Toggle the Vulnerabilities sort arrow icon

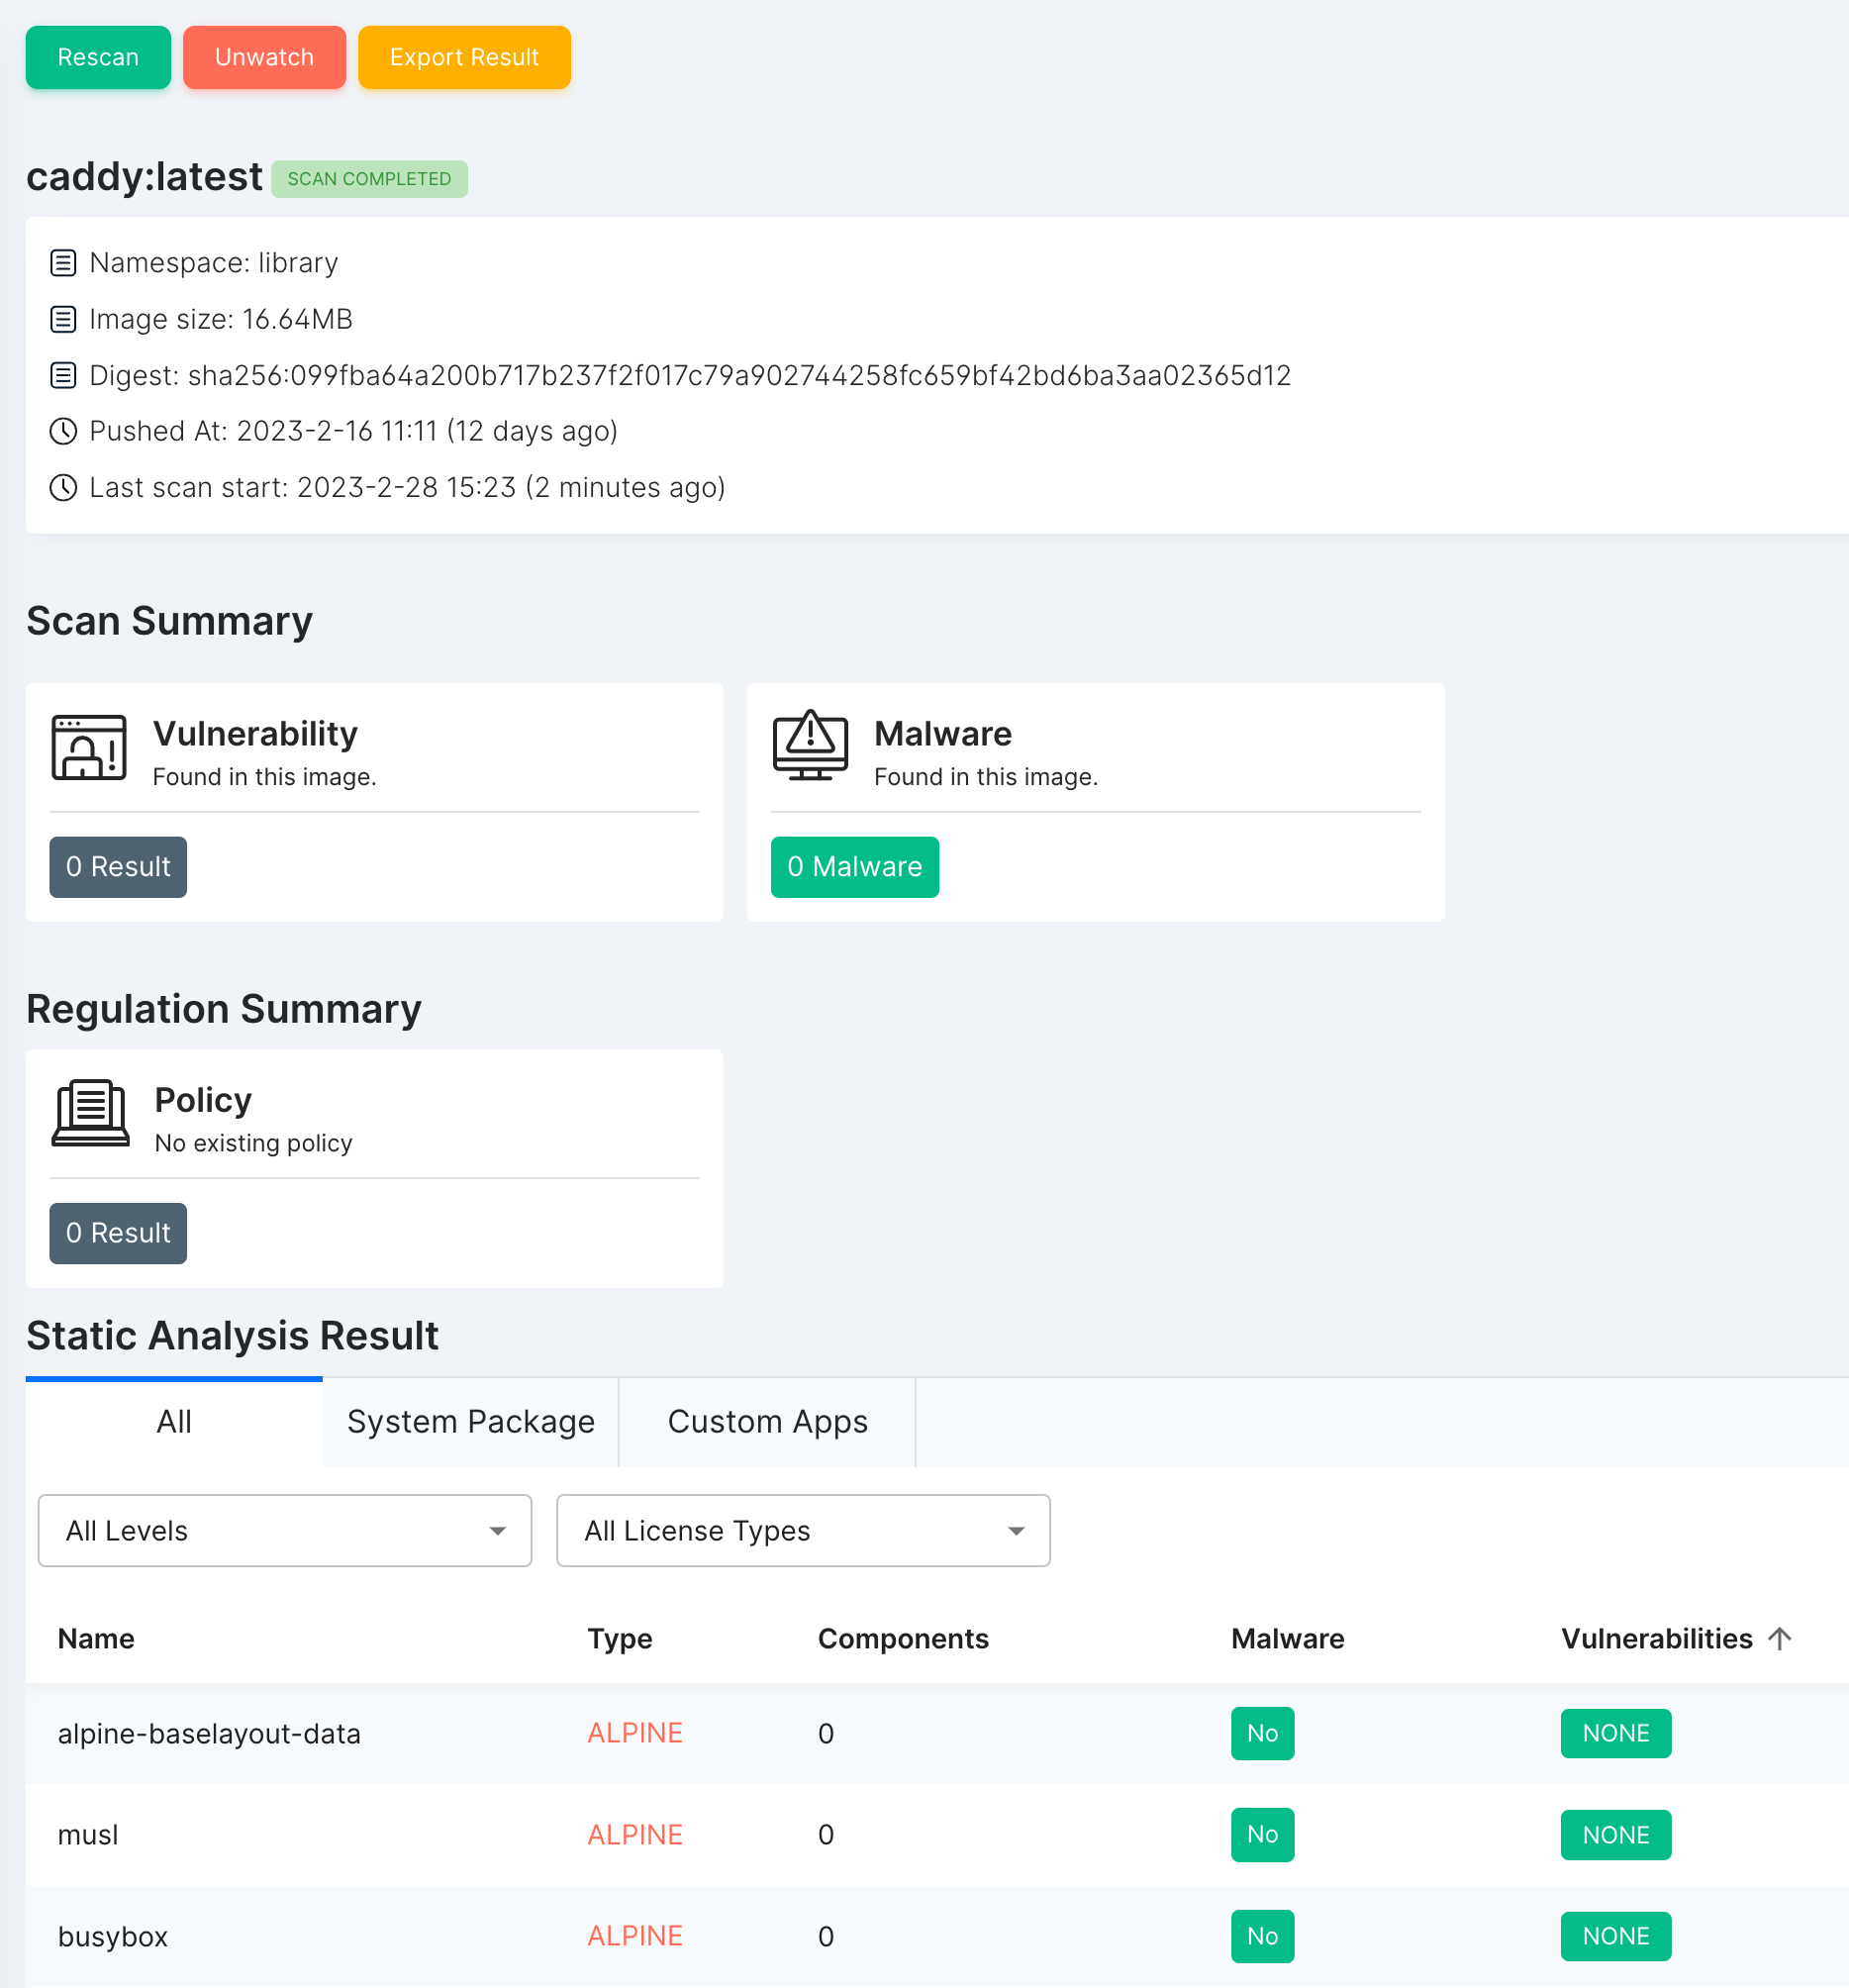coord(1779,1638)
